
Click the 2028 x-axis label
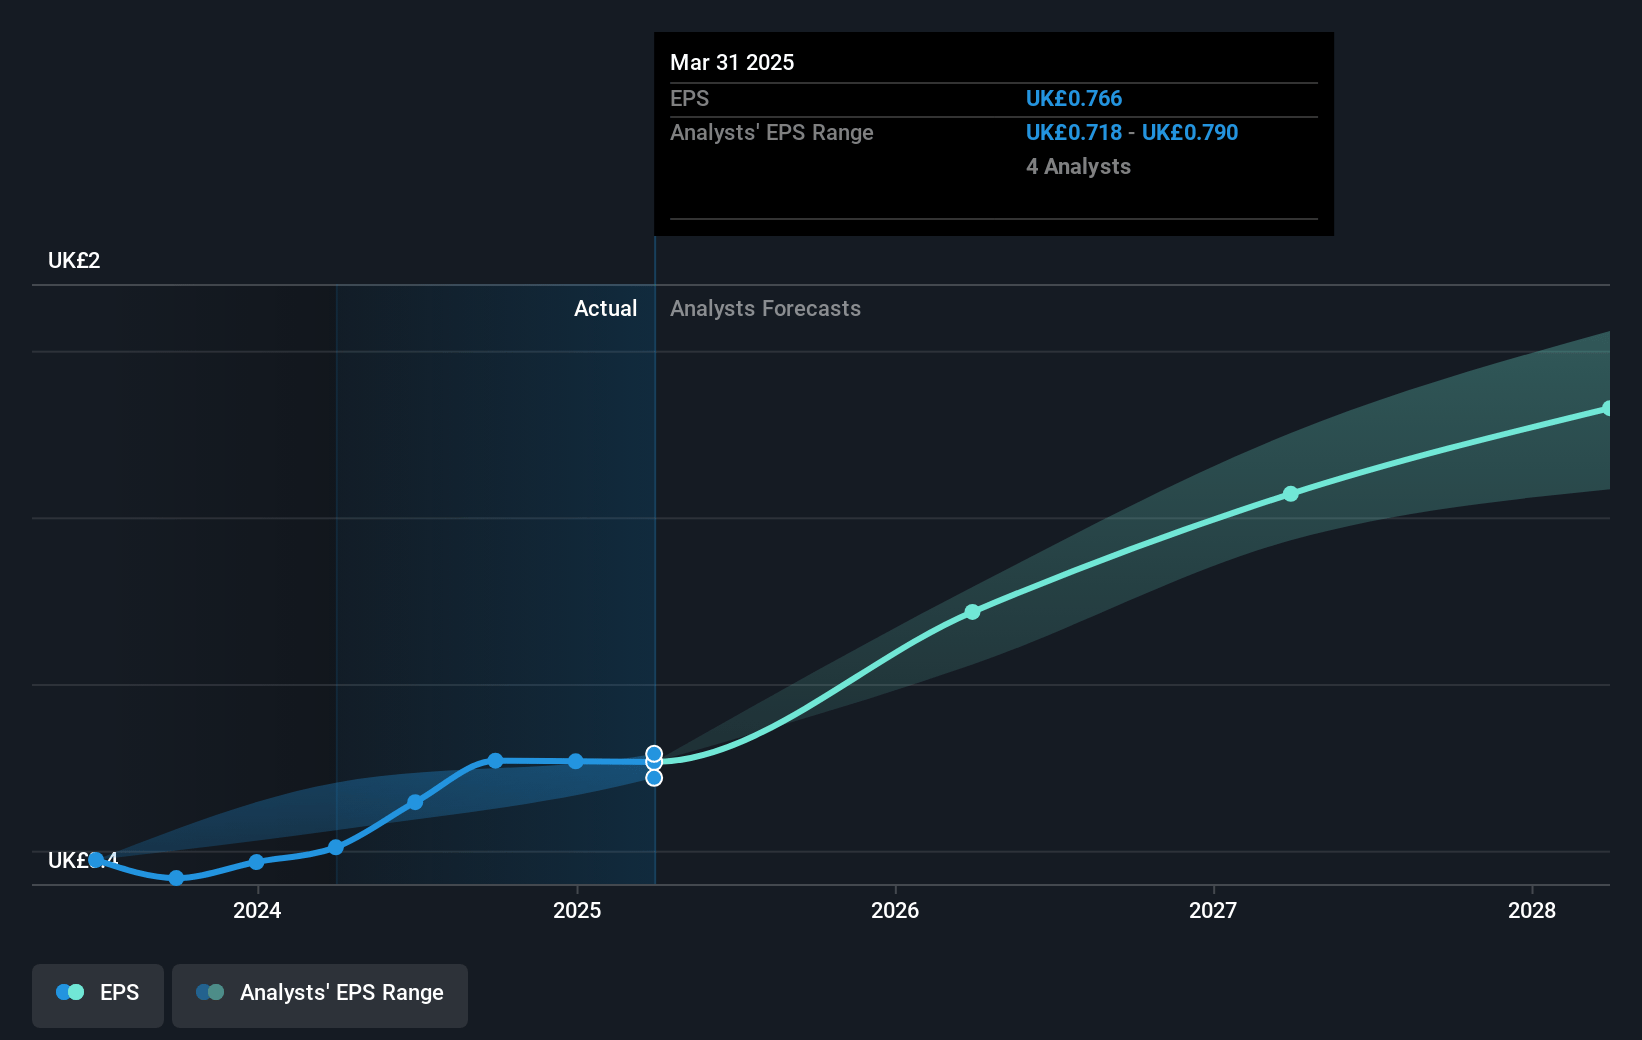1532,910
